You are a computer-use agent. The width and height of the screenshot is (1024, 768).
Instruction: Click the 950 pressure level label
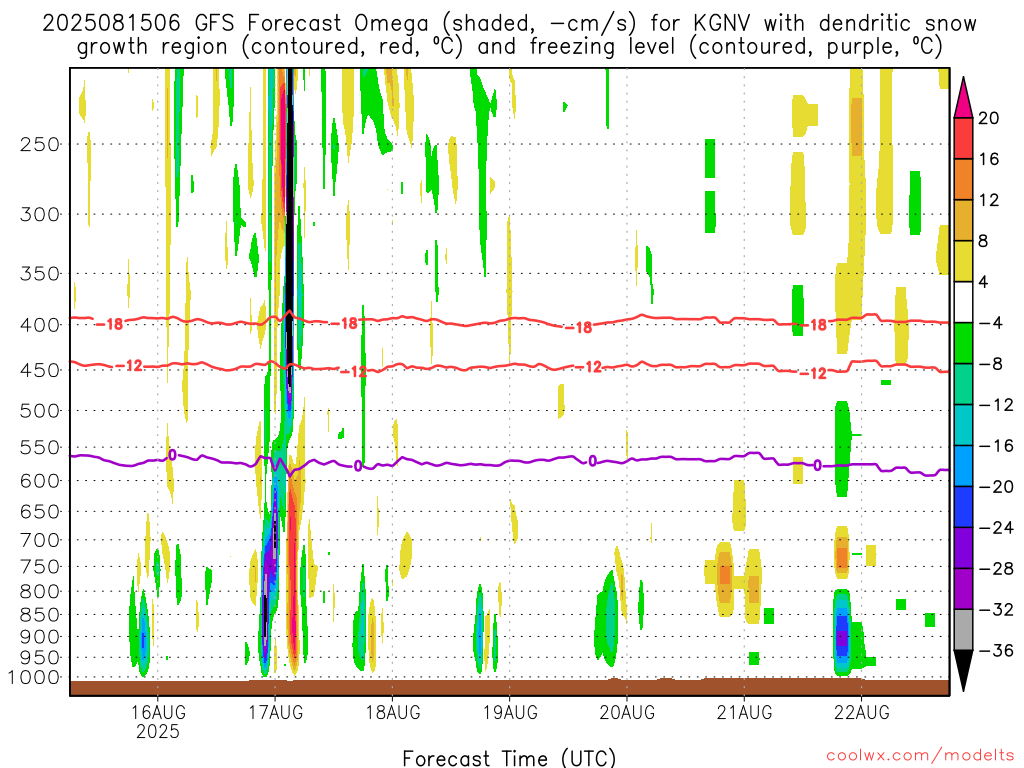coord(40,658)
